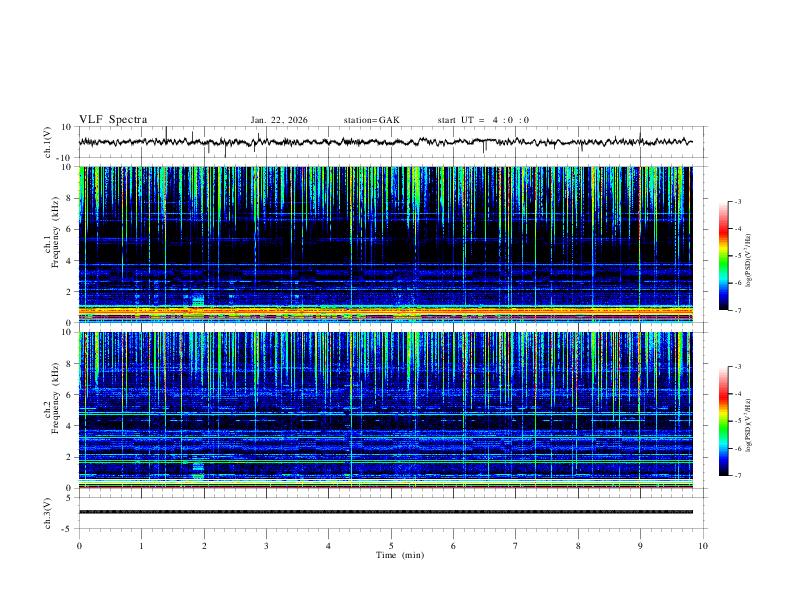Click time axis tick label "10" at right end
Image resolution: width=792 pixels, height=612 pixels.
coord(703,546)
